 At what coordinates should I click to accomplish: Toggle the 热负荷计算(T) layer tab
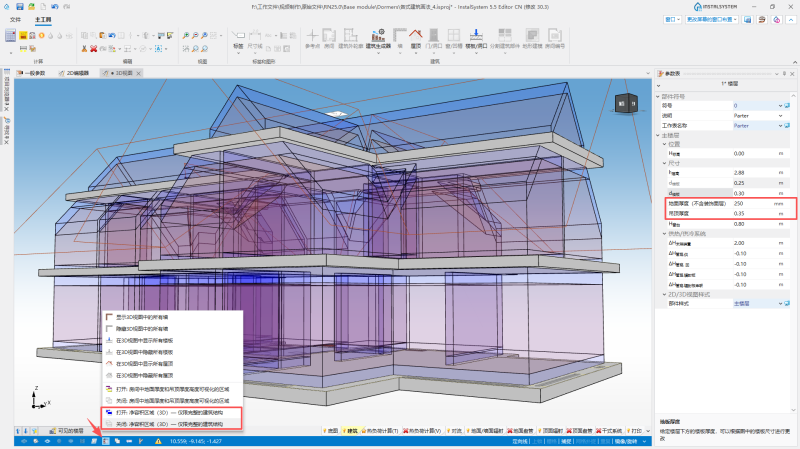(x=380, y=431)
